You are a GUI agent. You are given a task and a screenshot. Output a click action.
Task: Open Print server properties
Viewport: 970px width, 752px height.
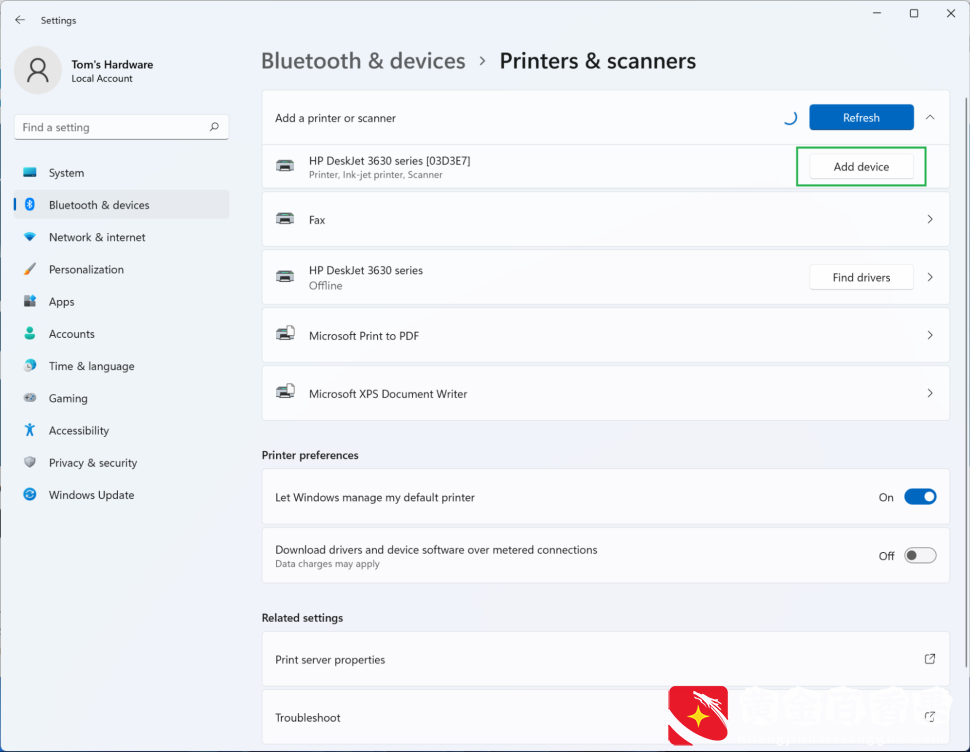pos(606,659)
